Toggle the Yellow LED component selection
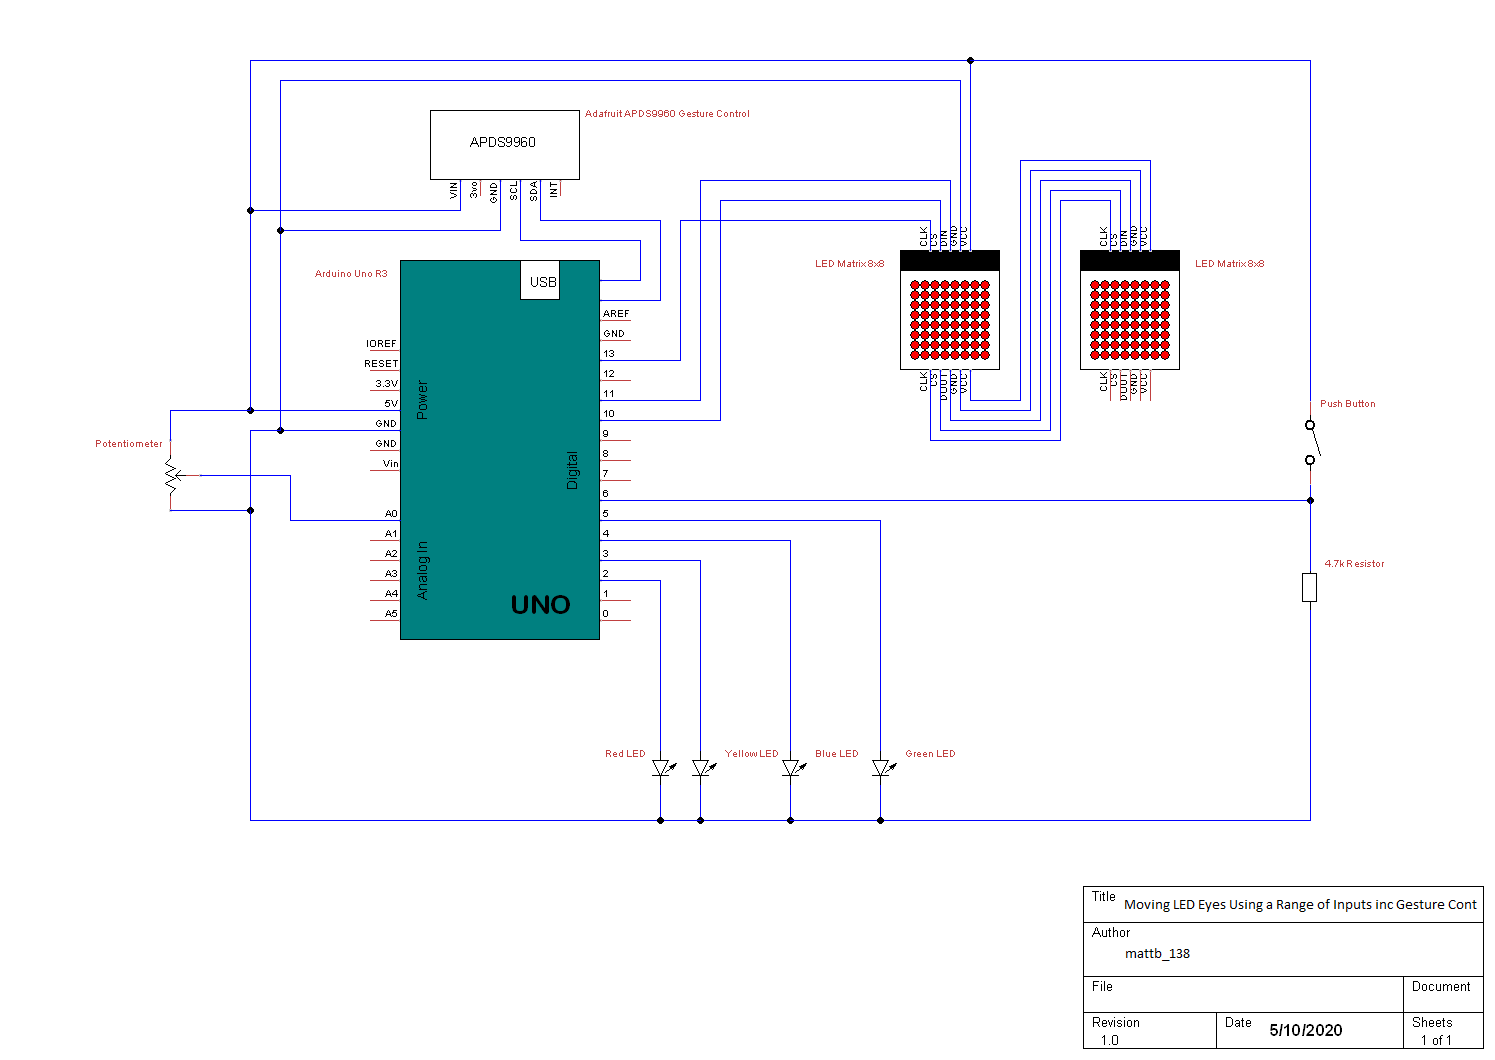The image size is (1495, 1060). 700,770
